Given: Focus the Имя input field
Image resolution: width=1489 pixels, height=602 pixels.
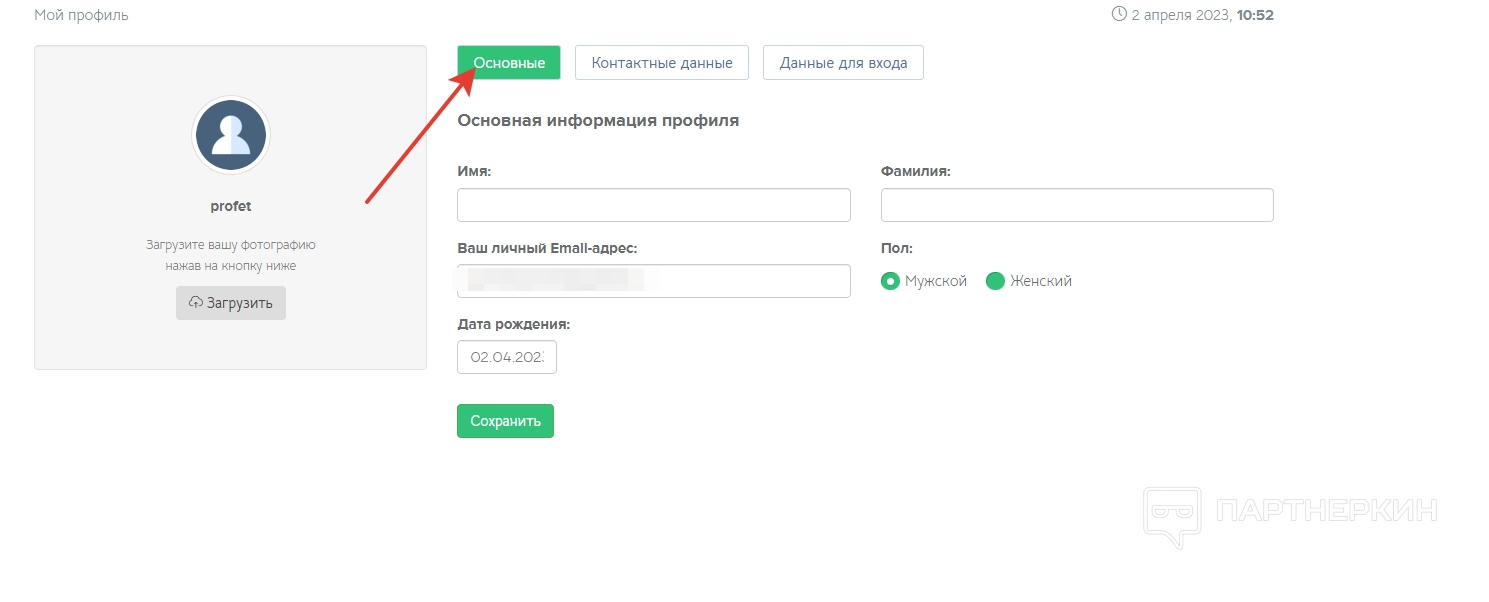Looking at the screenshot, I should click(x=653, y=205).
